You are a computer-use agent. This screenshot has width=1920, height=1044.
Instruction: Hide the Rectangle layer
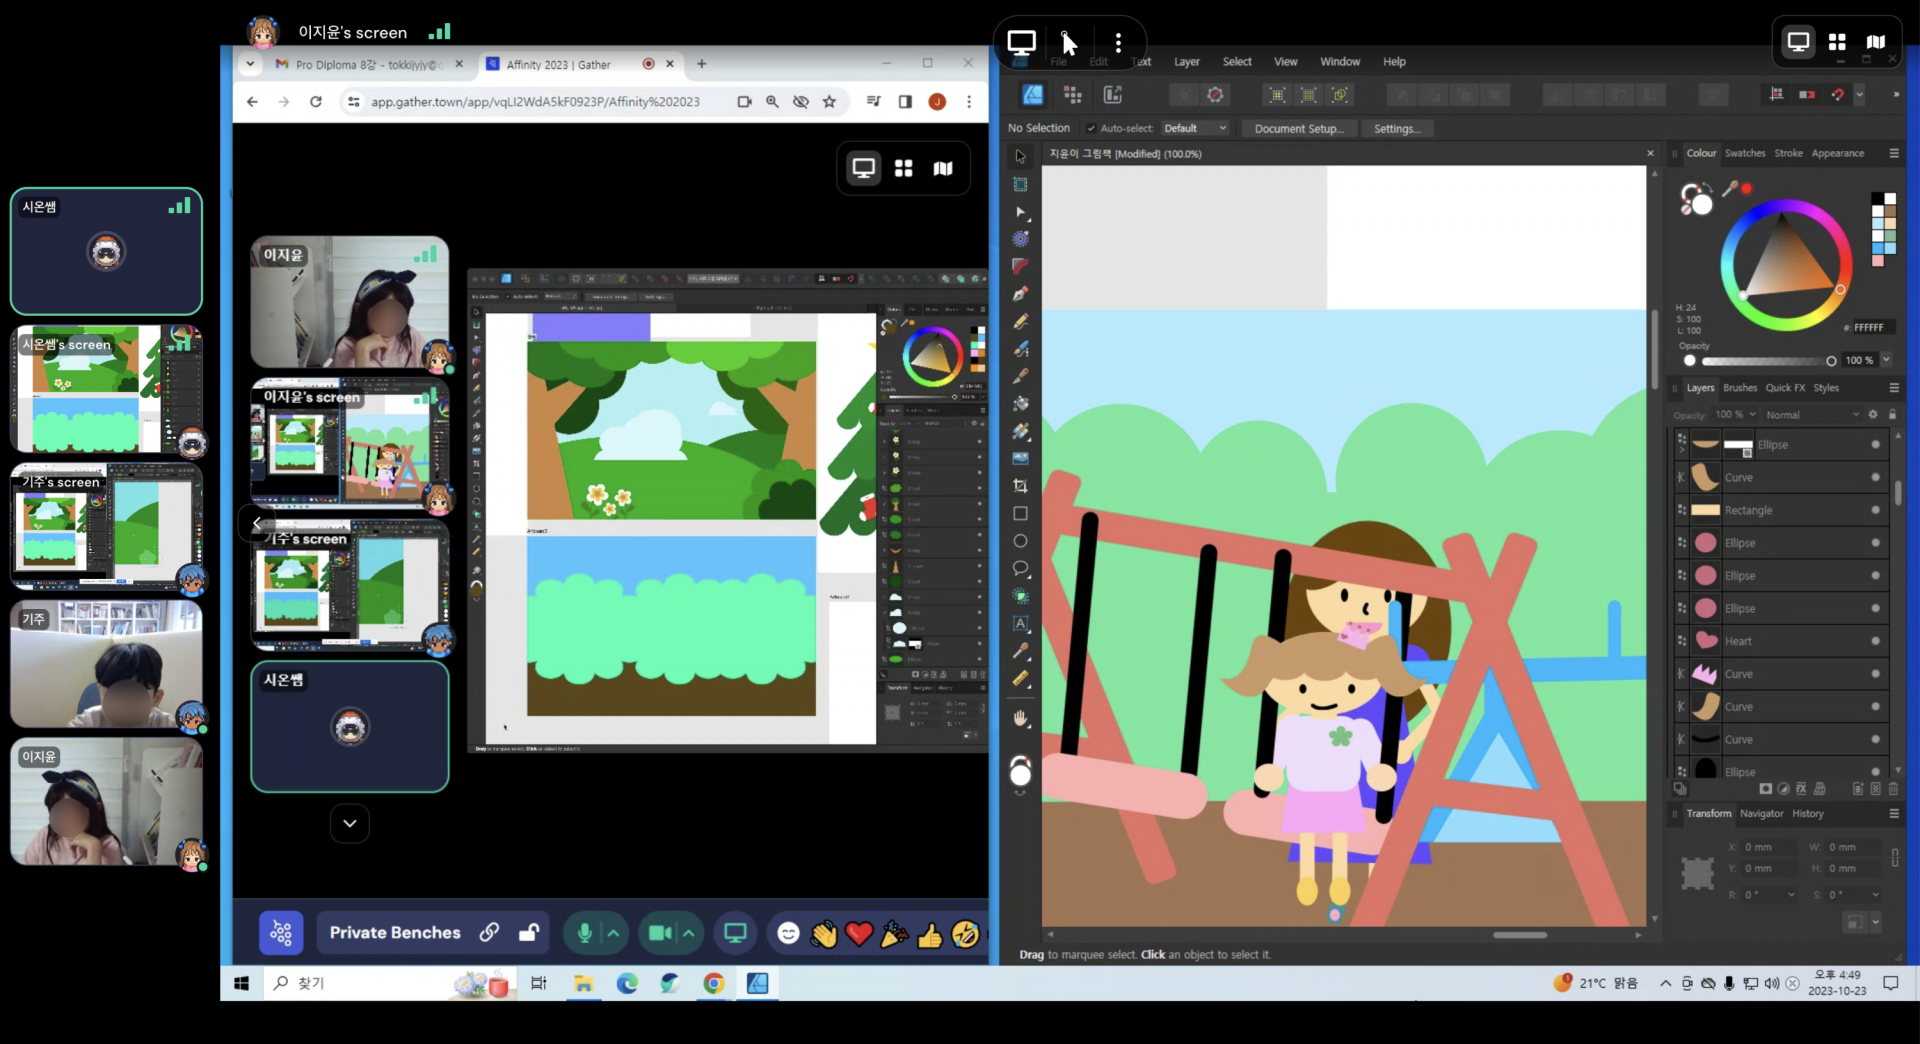click(1876, 510)
